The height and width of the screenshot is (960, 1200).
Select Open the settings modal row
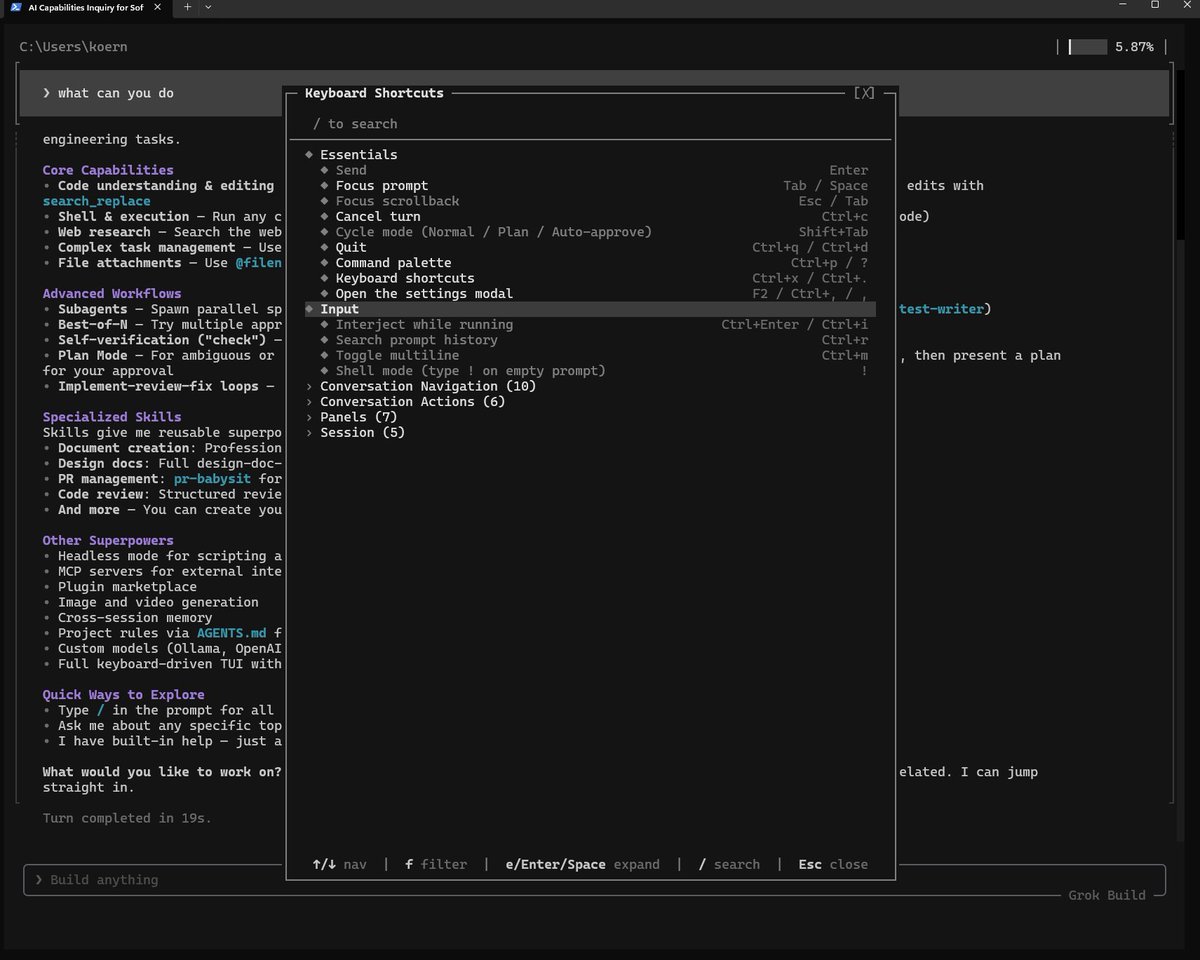pyautogui.click(x=590, y=294)
